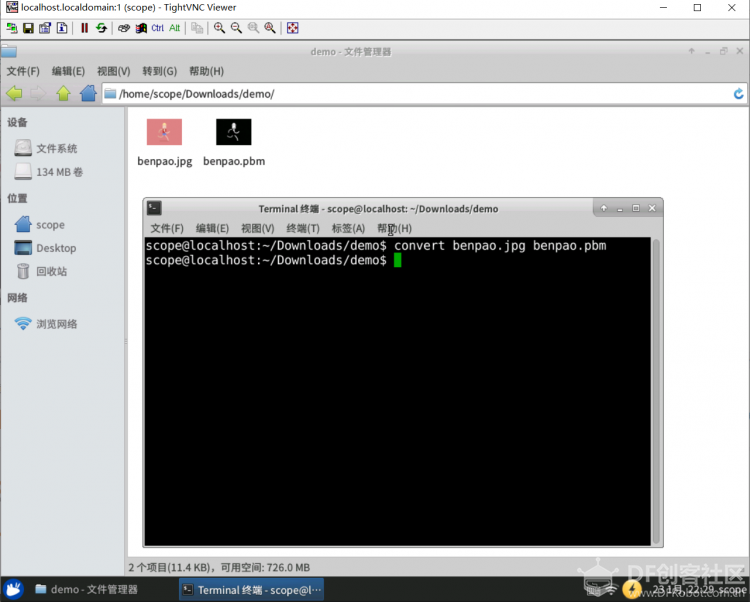Send Ctrl+Alt+Del icon

tap(124, 28)
